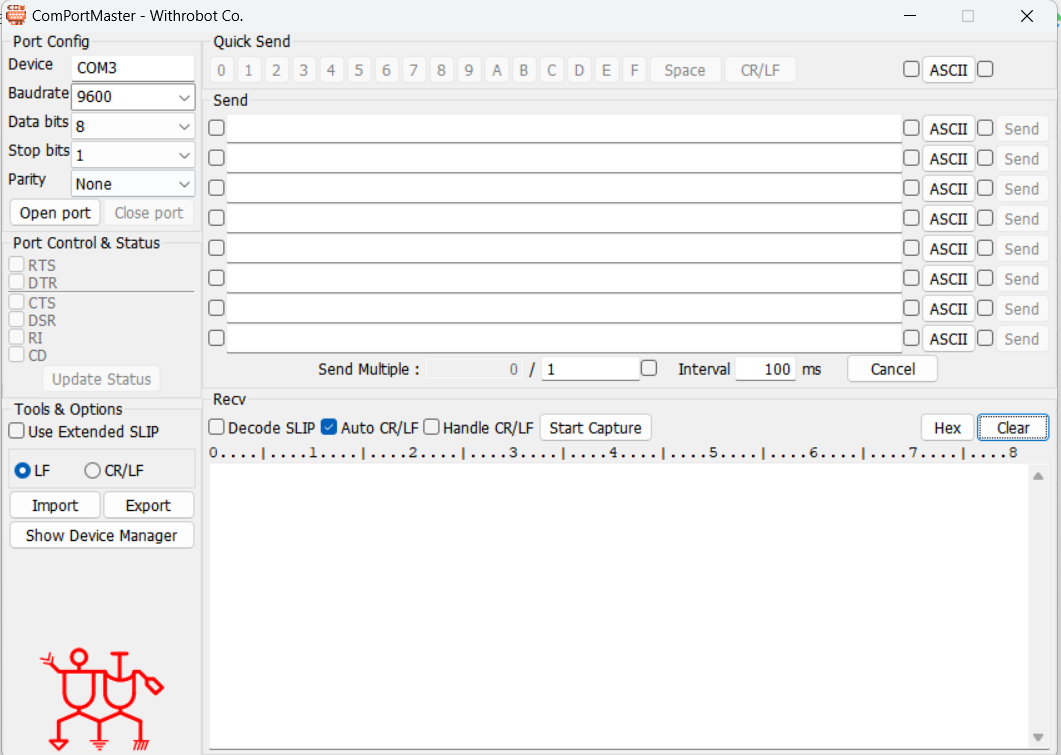Toggle the RTS checkbox
Viewport: 1061px width, 755px height.
[x=17, y=265]
